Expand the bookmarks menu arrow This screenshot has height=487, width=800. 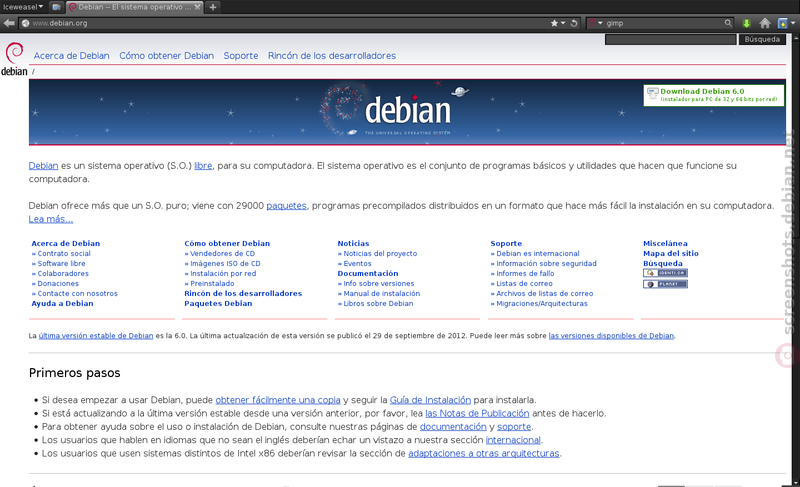793,23
